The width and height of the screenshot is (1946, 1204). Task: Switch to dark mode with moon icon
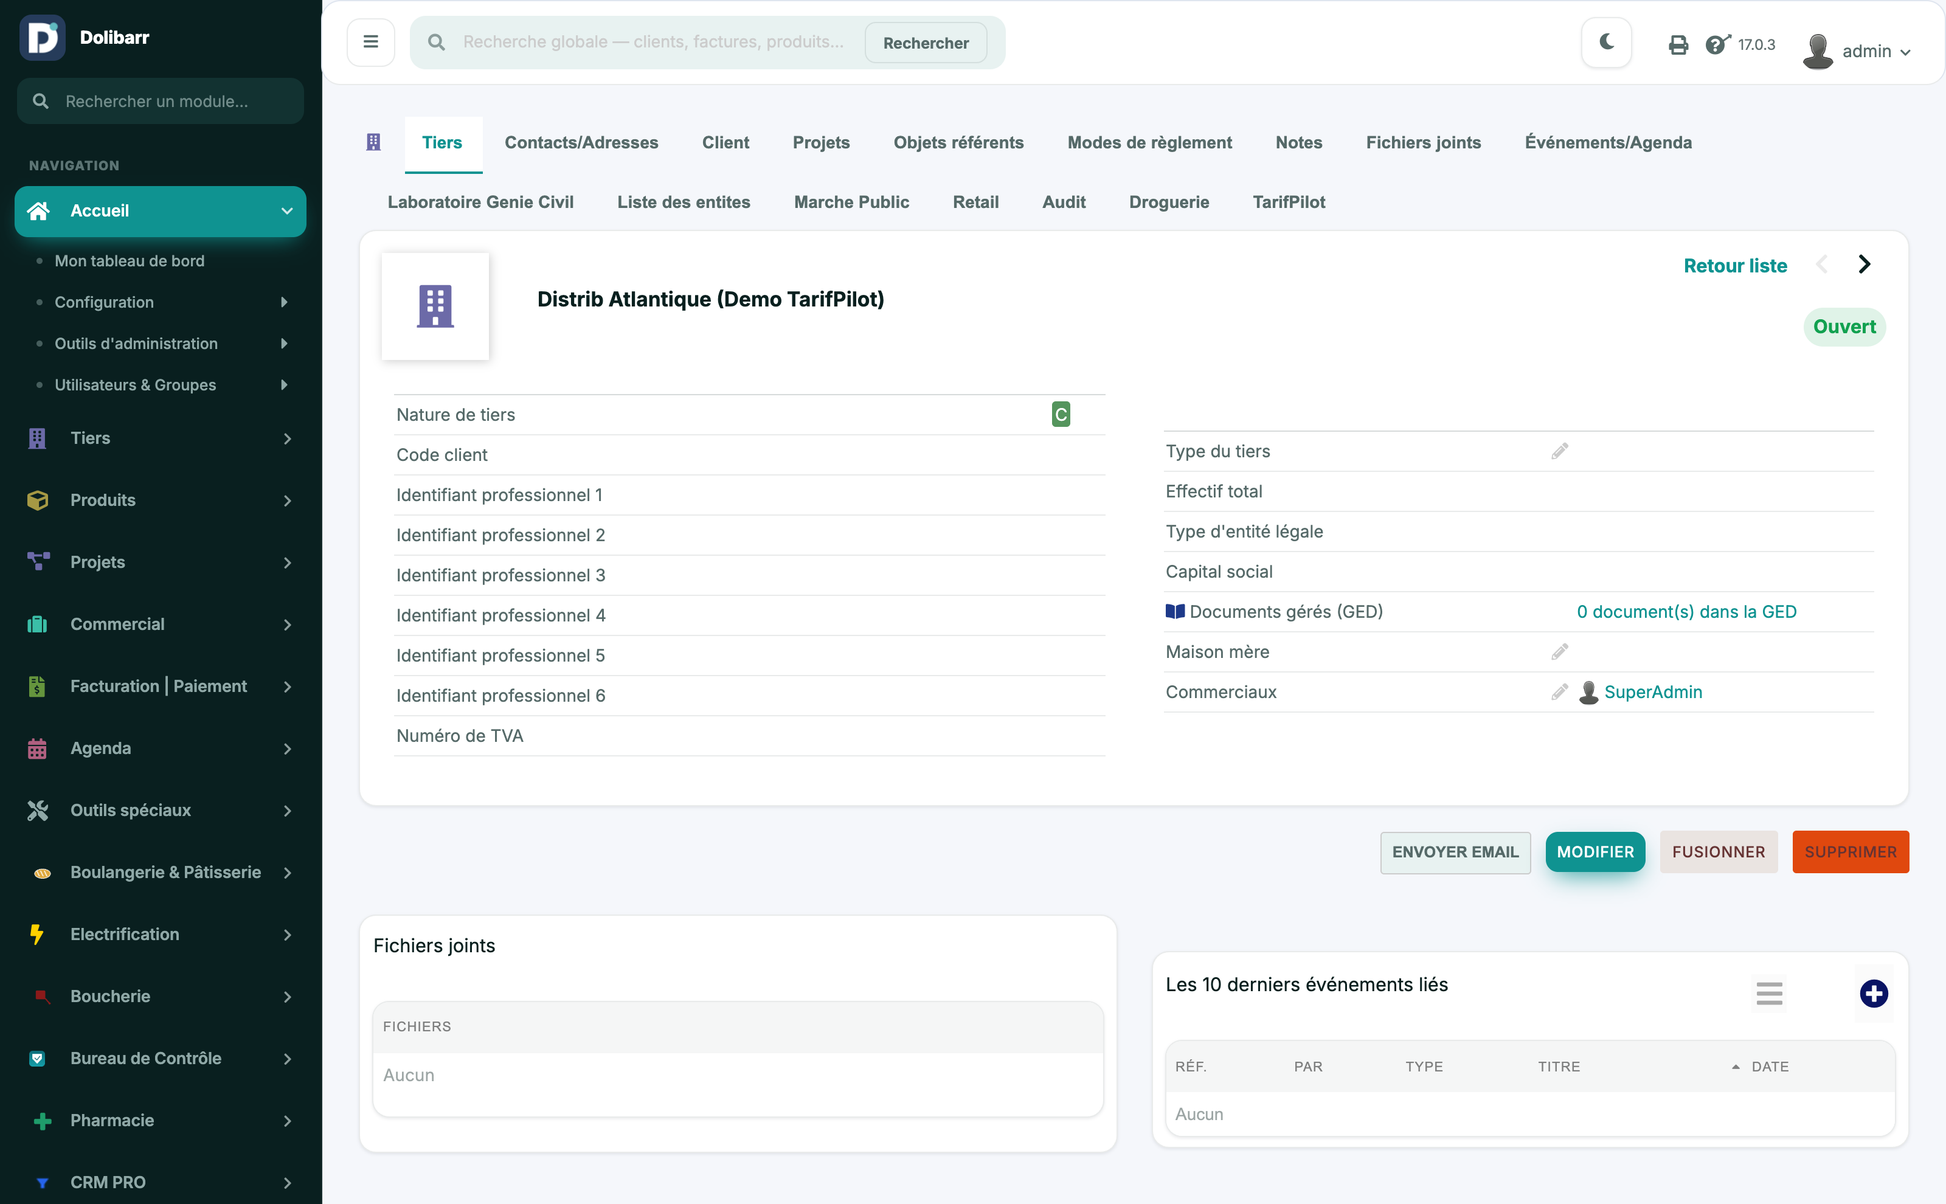(1607, 42)
